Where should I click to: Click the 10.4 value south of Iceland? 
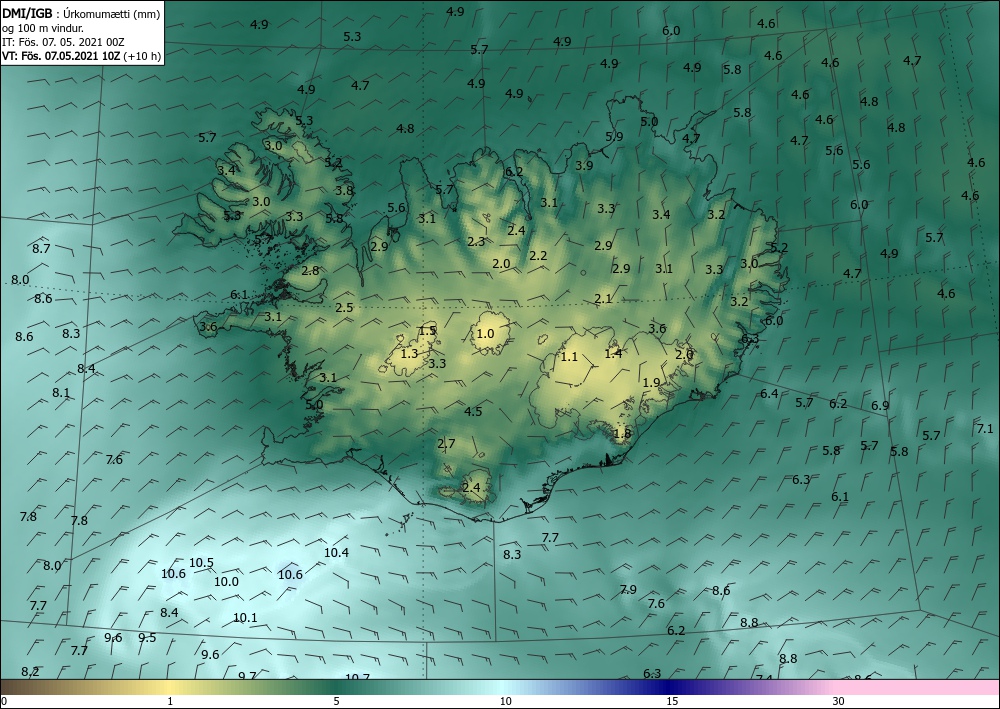(x=336, y=553)
